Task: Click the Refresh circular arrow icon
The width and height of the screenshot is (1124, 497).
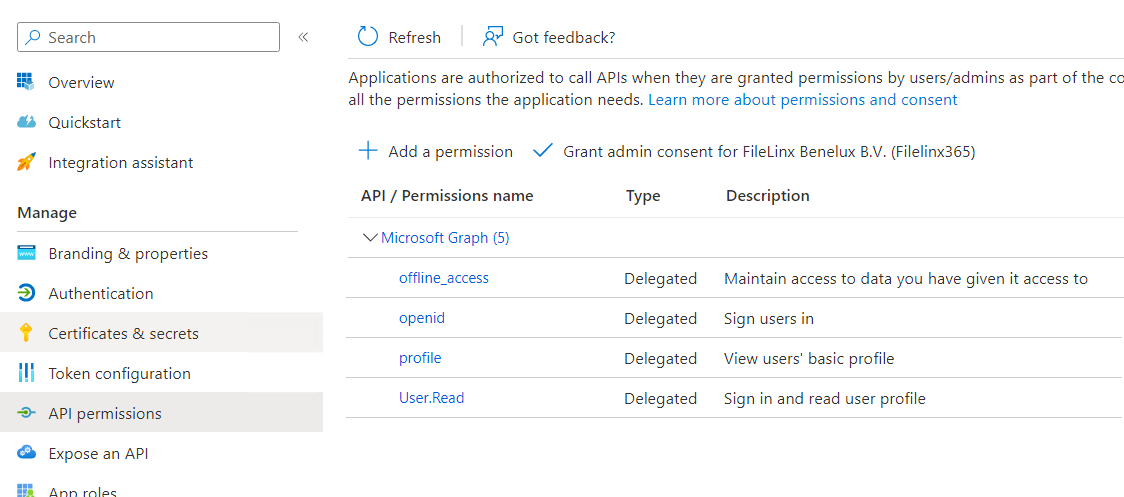Action: click(x=368, y=37)
